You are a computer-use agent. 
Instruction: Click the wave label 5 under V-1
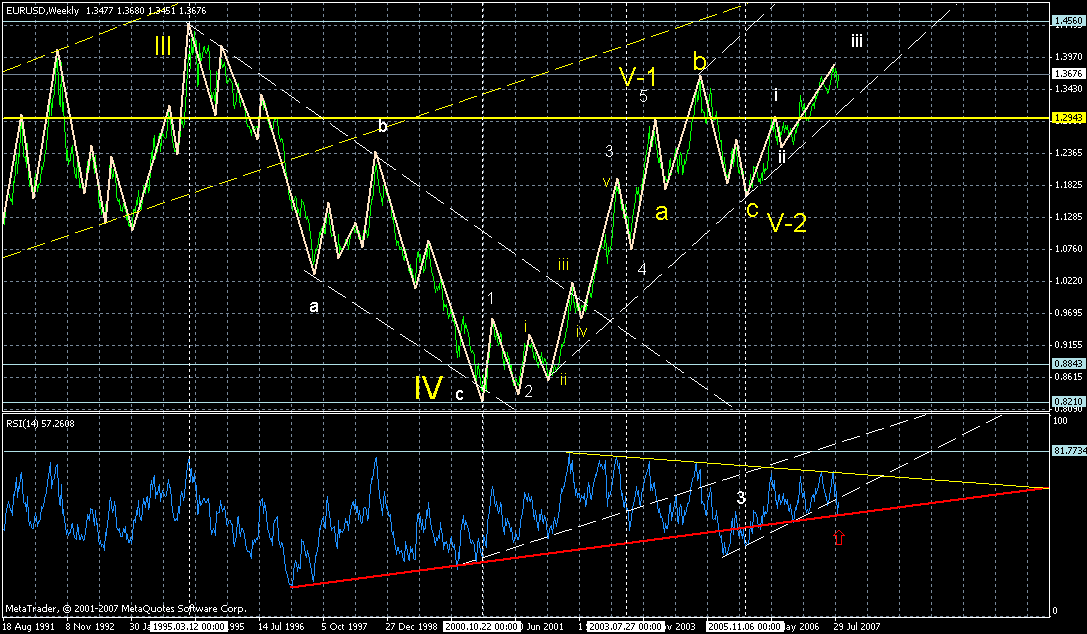point(643,96)
